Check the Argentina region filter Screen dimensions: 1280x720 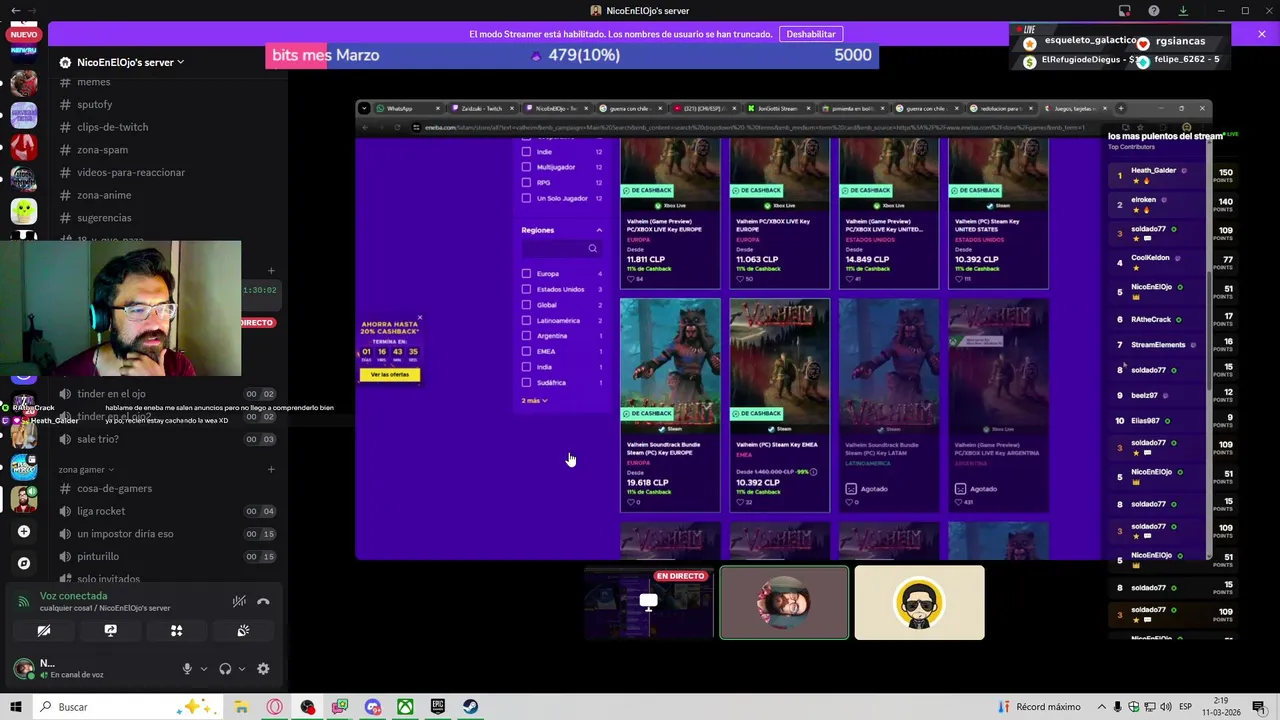[526, 336]
